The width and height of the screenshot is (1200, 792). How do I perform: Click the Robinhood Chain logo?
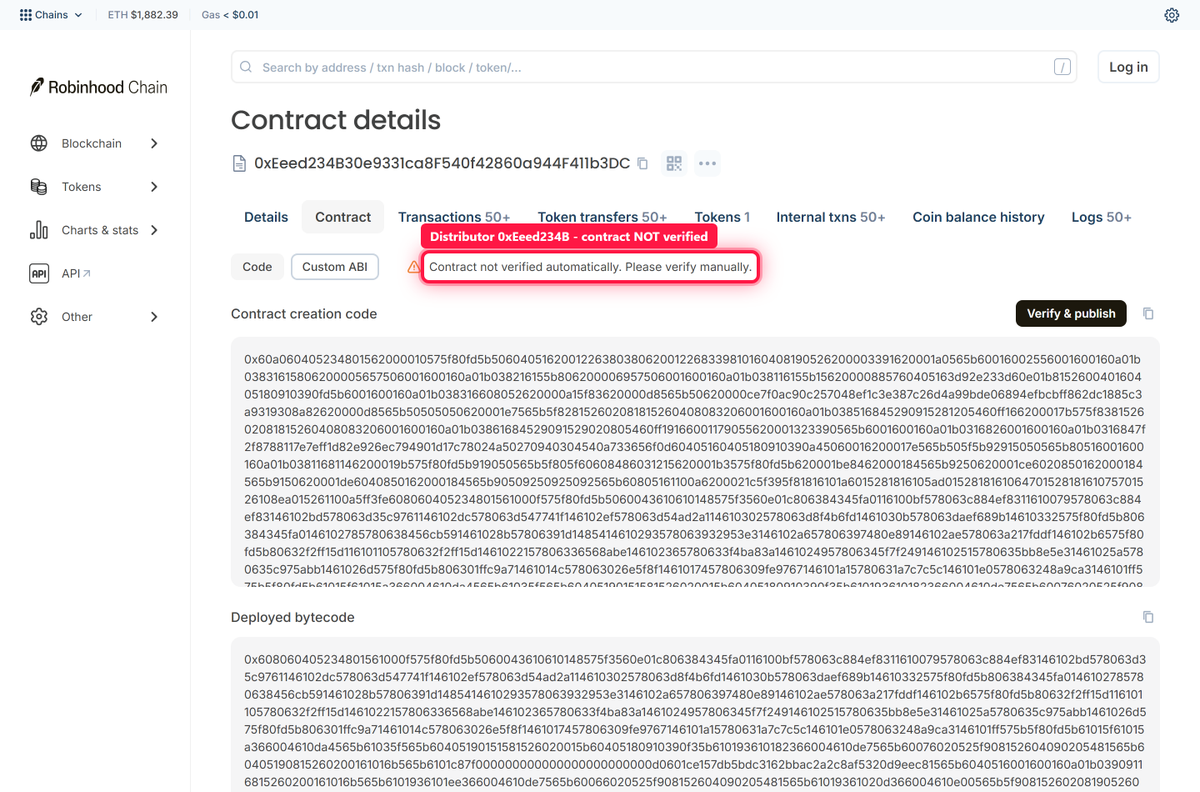[x=98, y=87]
